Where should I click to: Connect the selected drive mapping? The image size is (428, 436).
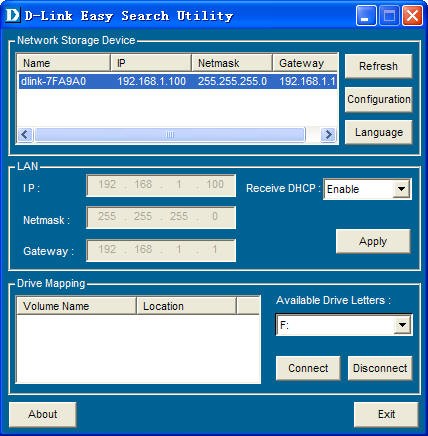click(308, 368)
